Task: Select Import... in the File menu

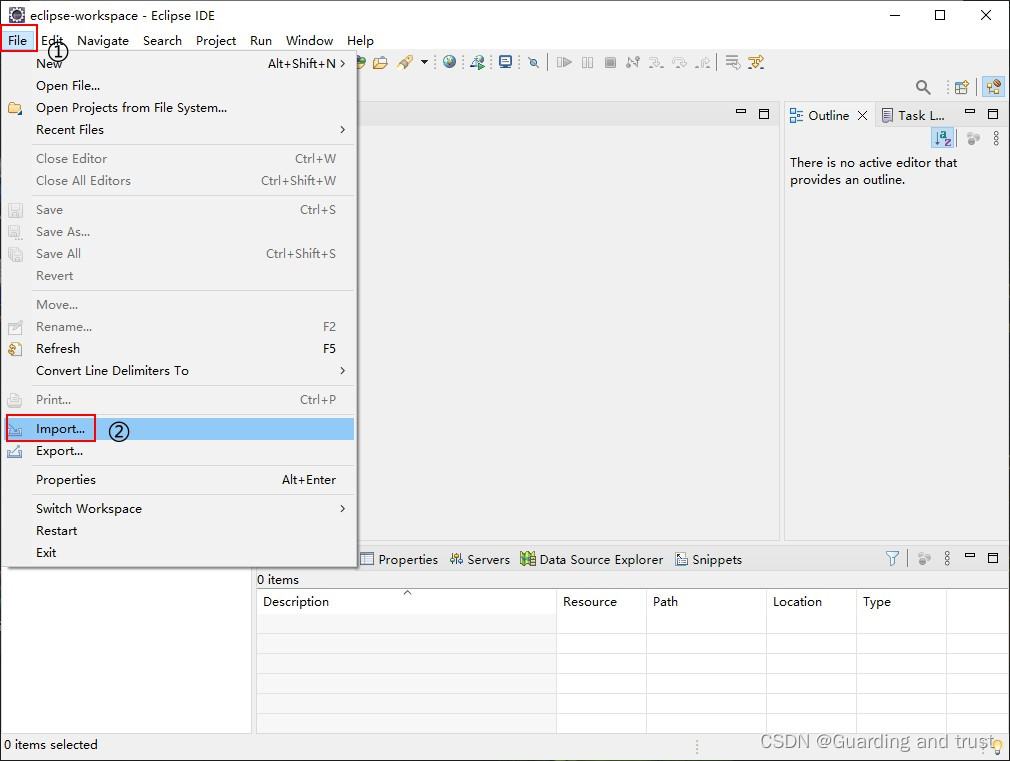Action: tap(179, 429)
